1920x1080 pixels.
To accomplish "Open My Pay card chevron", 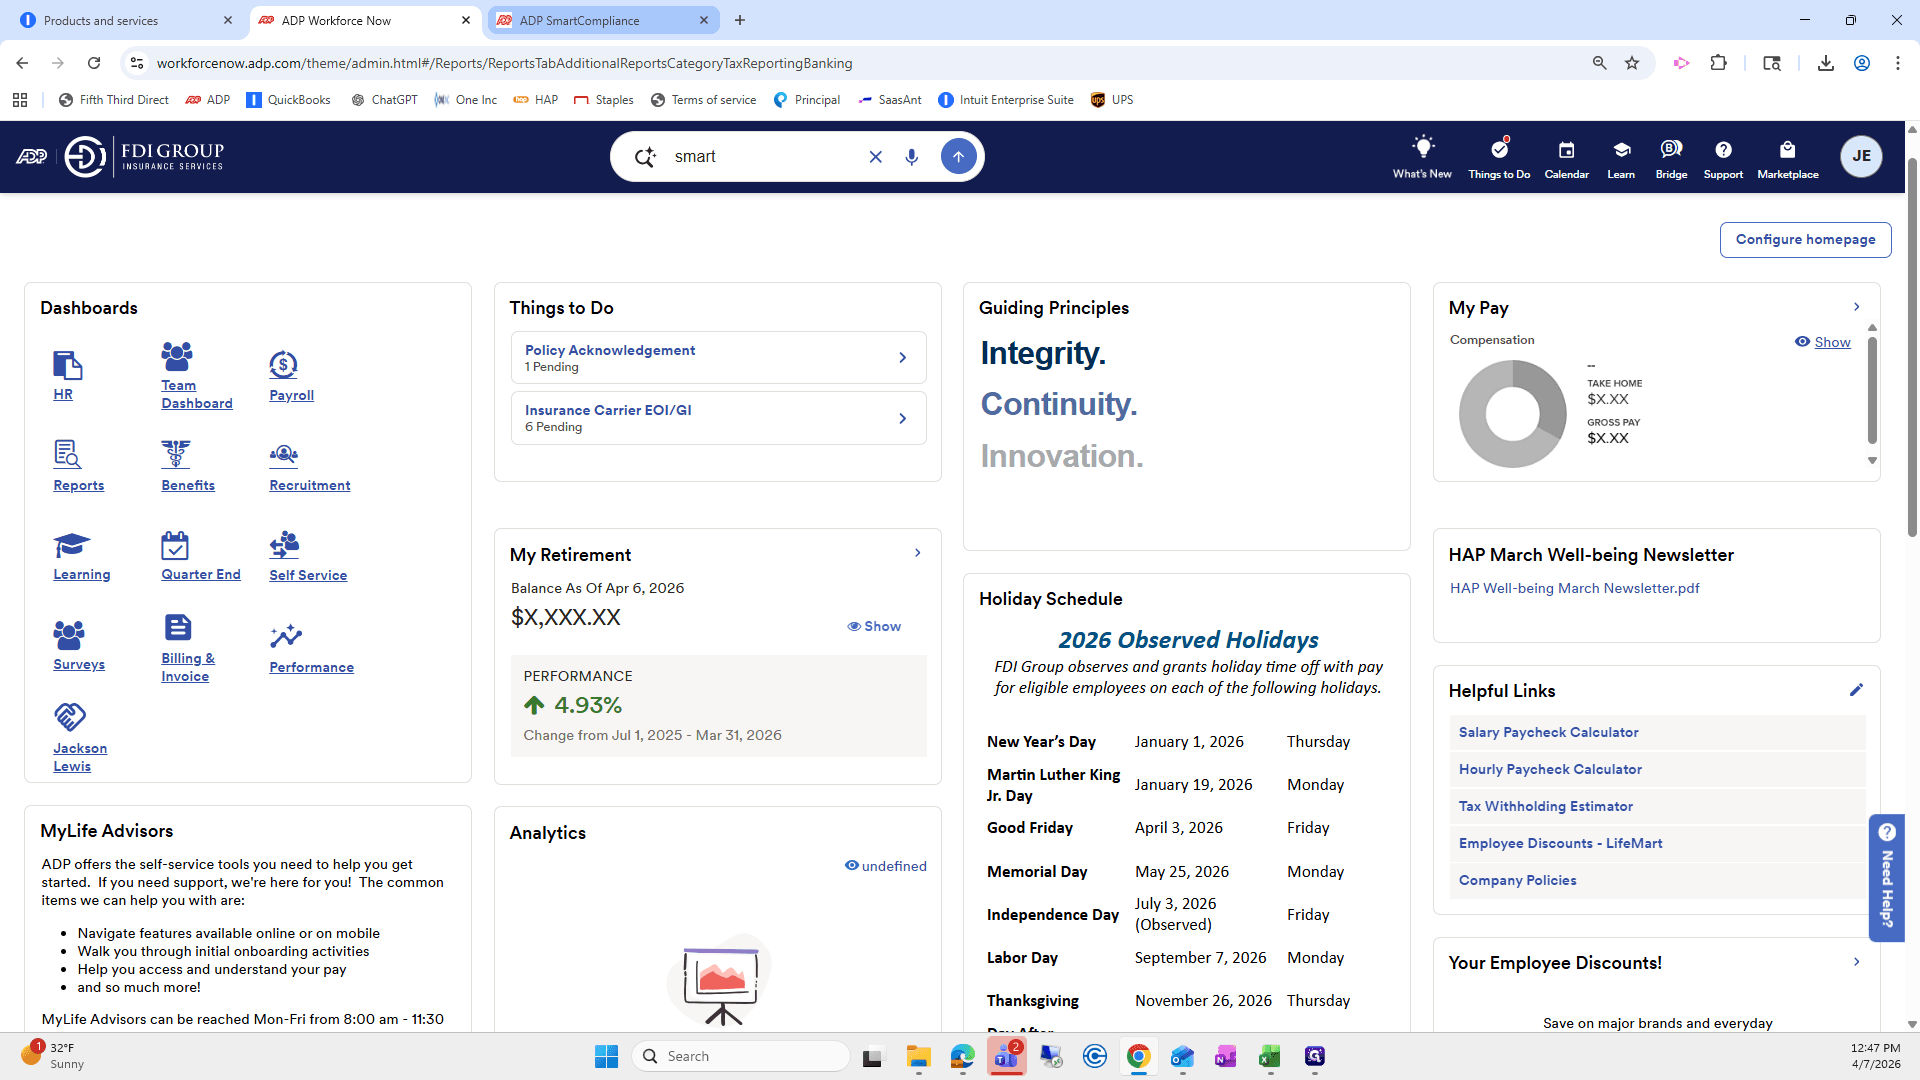I will point(1856,307).
